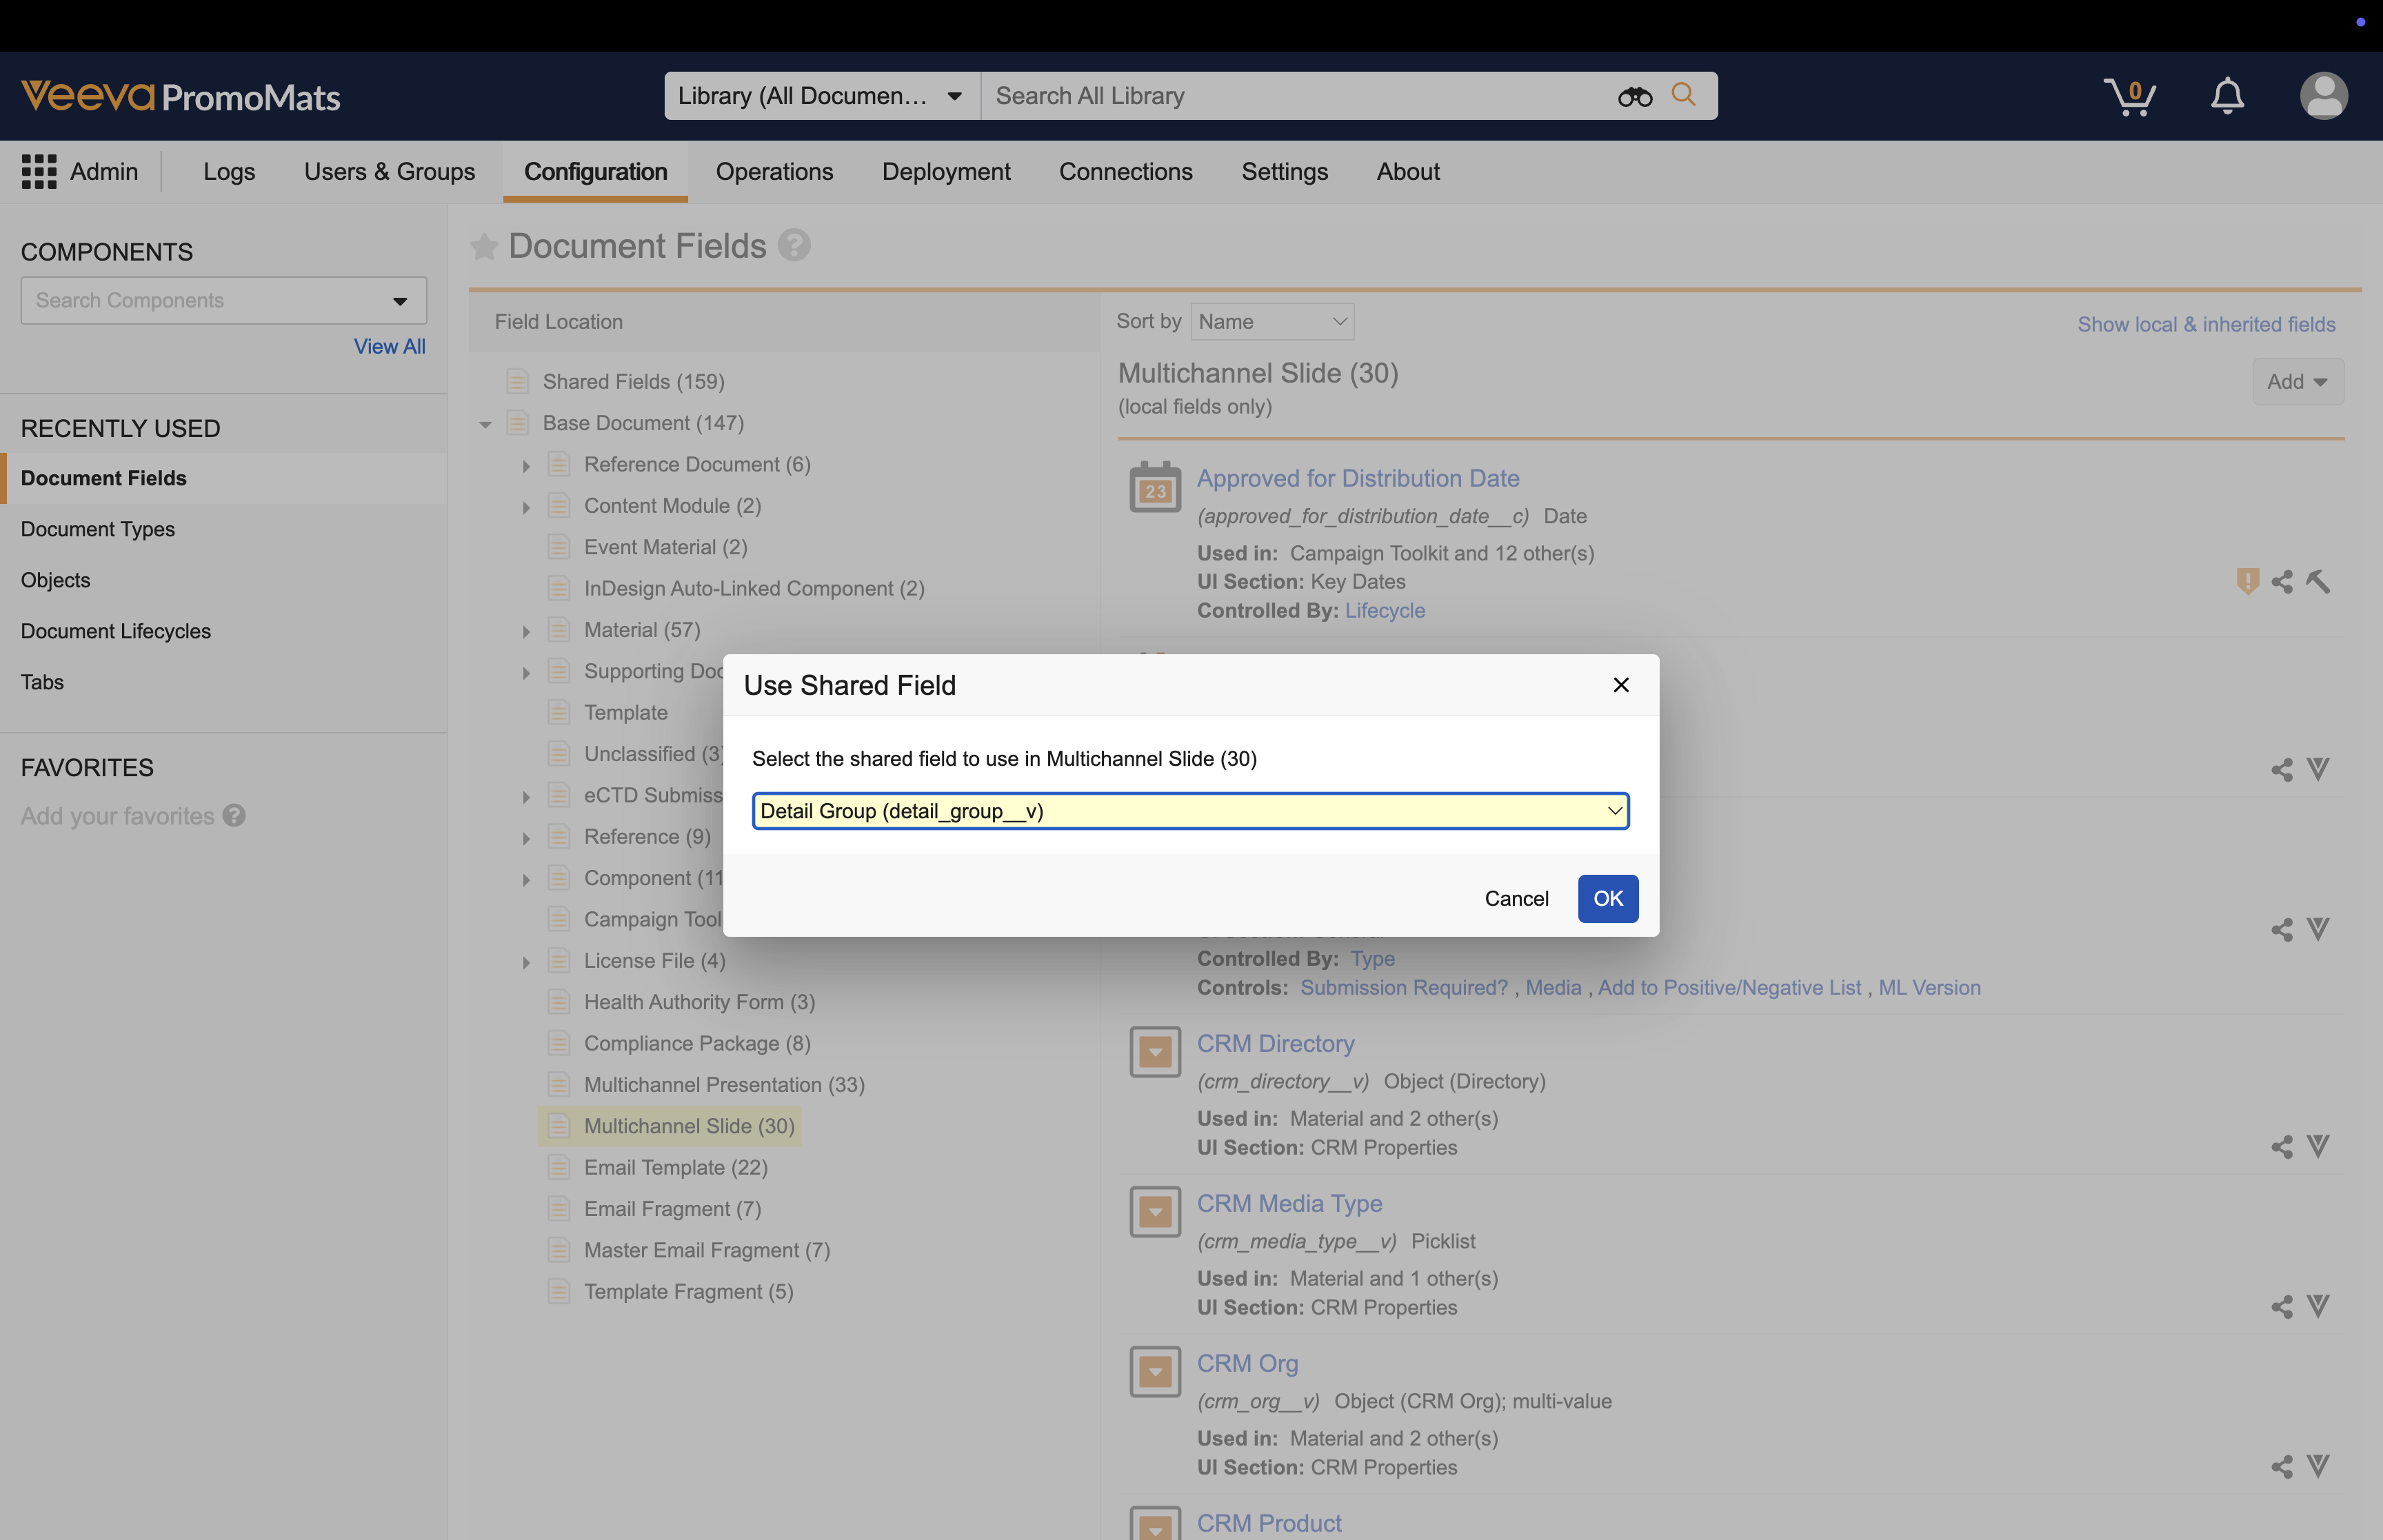Screen dimensions: 2383x1540
Task: Open the Sort by Name dropdown
Action: (x=1272, y=322)
